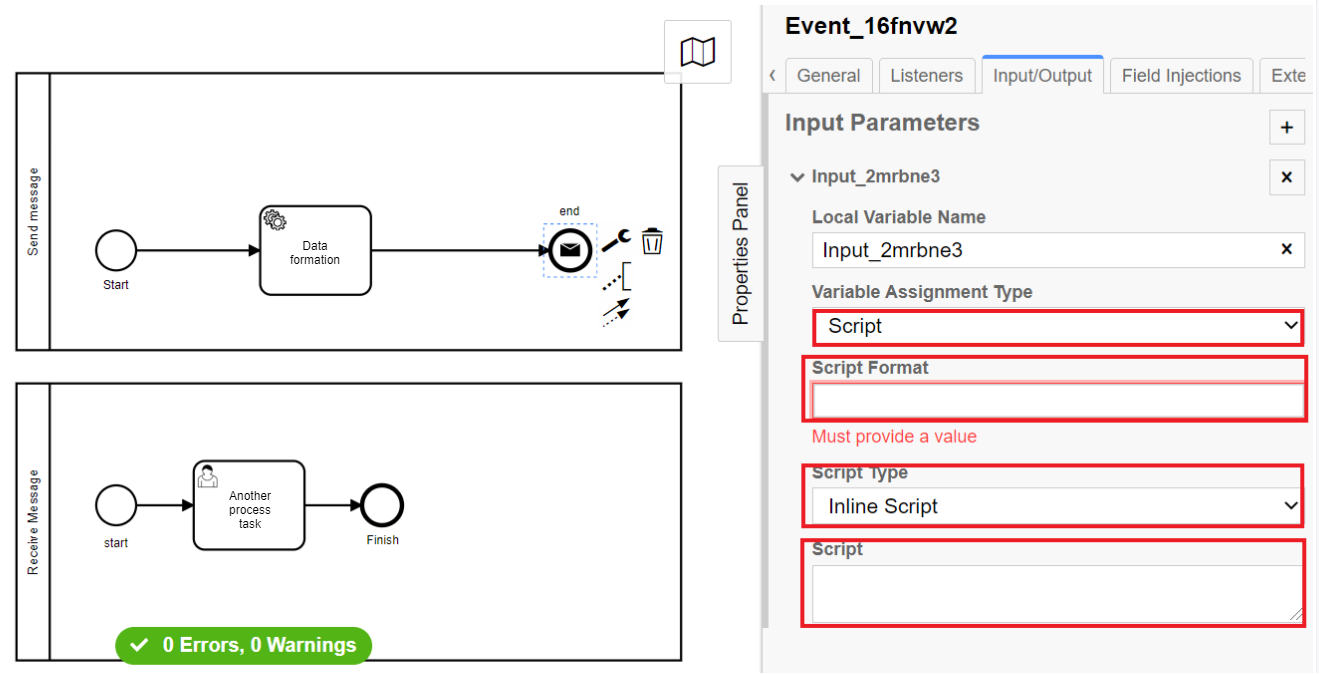Open the minimap toggle icon
1320x674 pixels.
[x=697, y=52]
